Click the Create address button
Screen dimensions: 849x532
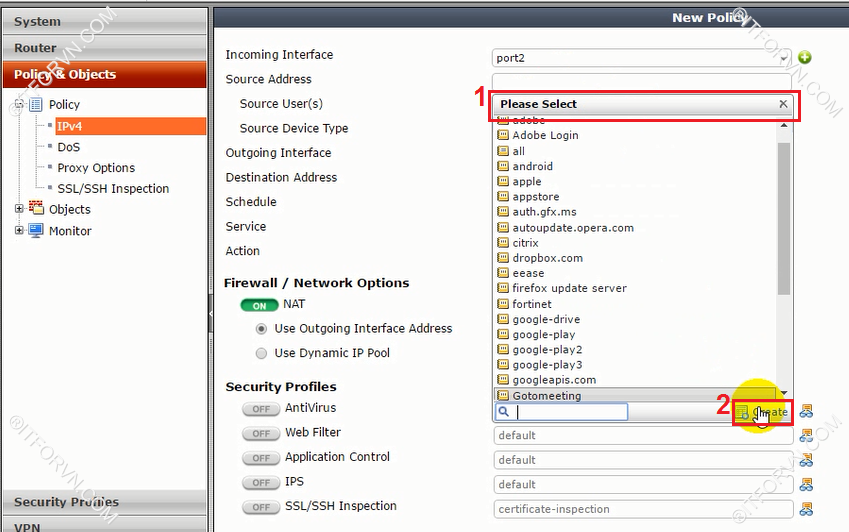tap(762, 412)
